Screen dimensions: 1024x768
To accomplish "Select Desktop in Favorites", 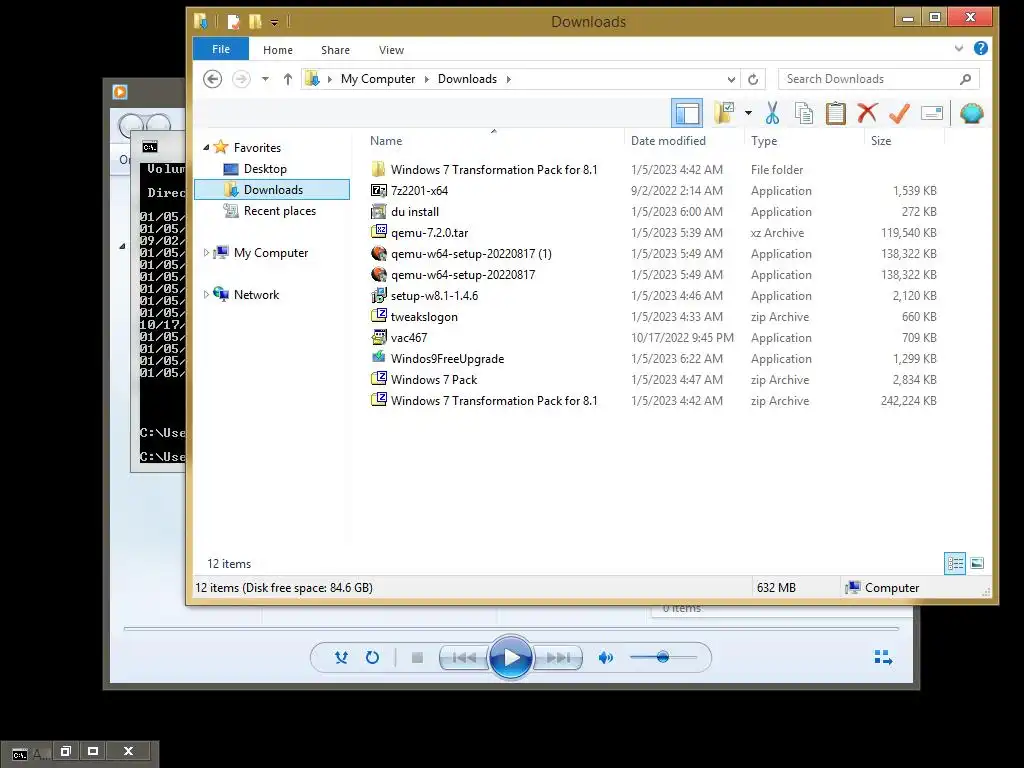I will tap(264, 168).
